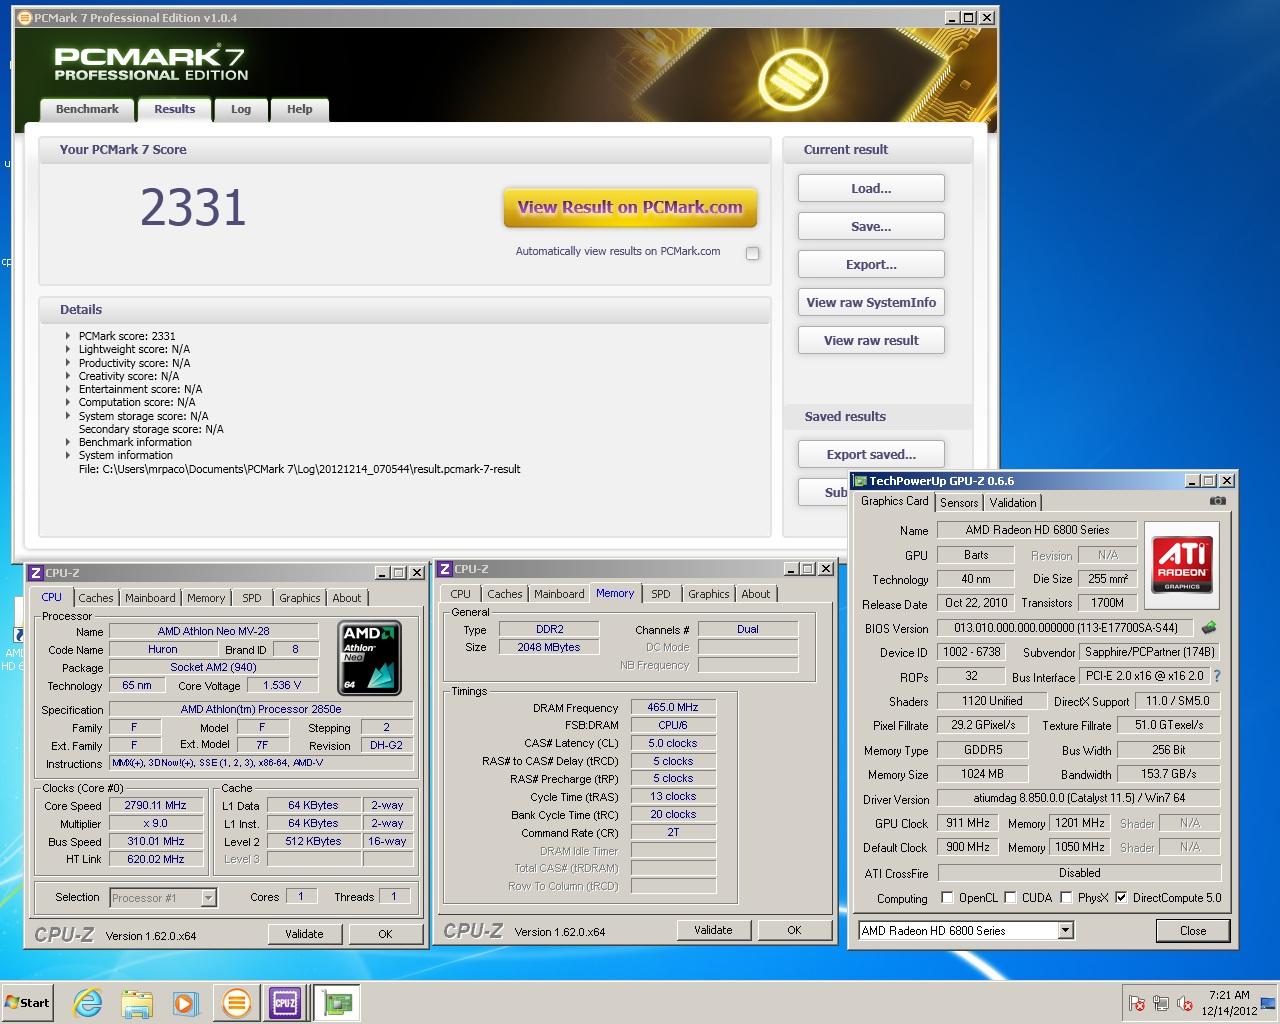The image size is (1280, 1024).
Task: Click the System storage score: N/A row
Action: click(143, 416)
